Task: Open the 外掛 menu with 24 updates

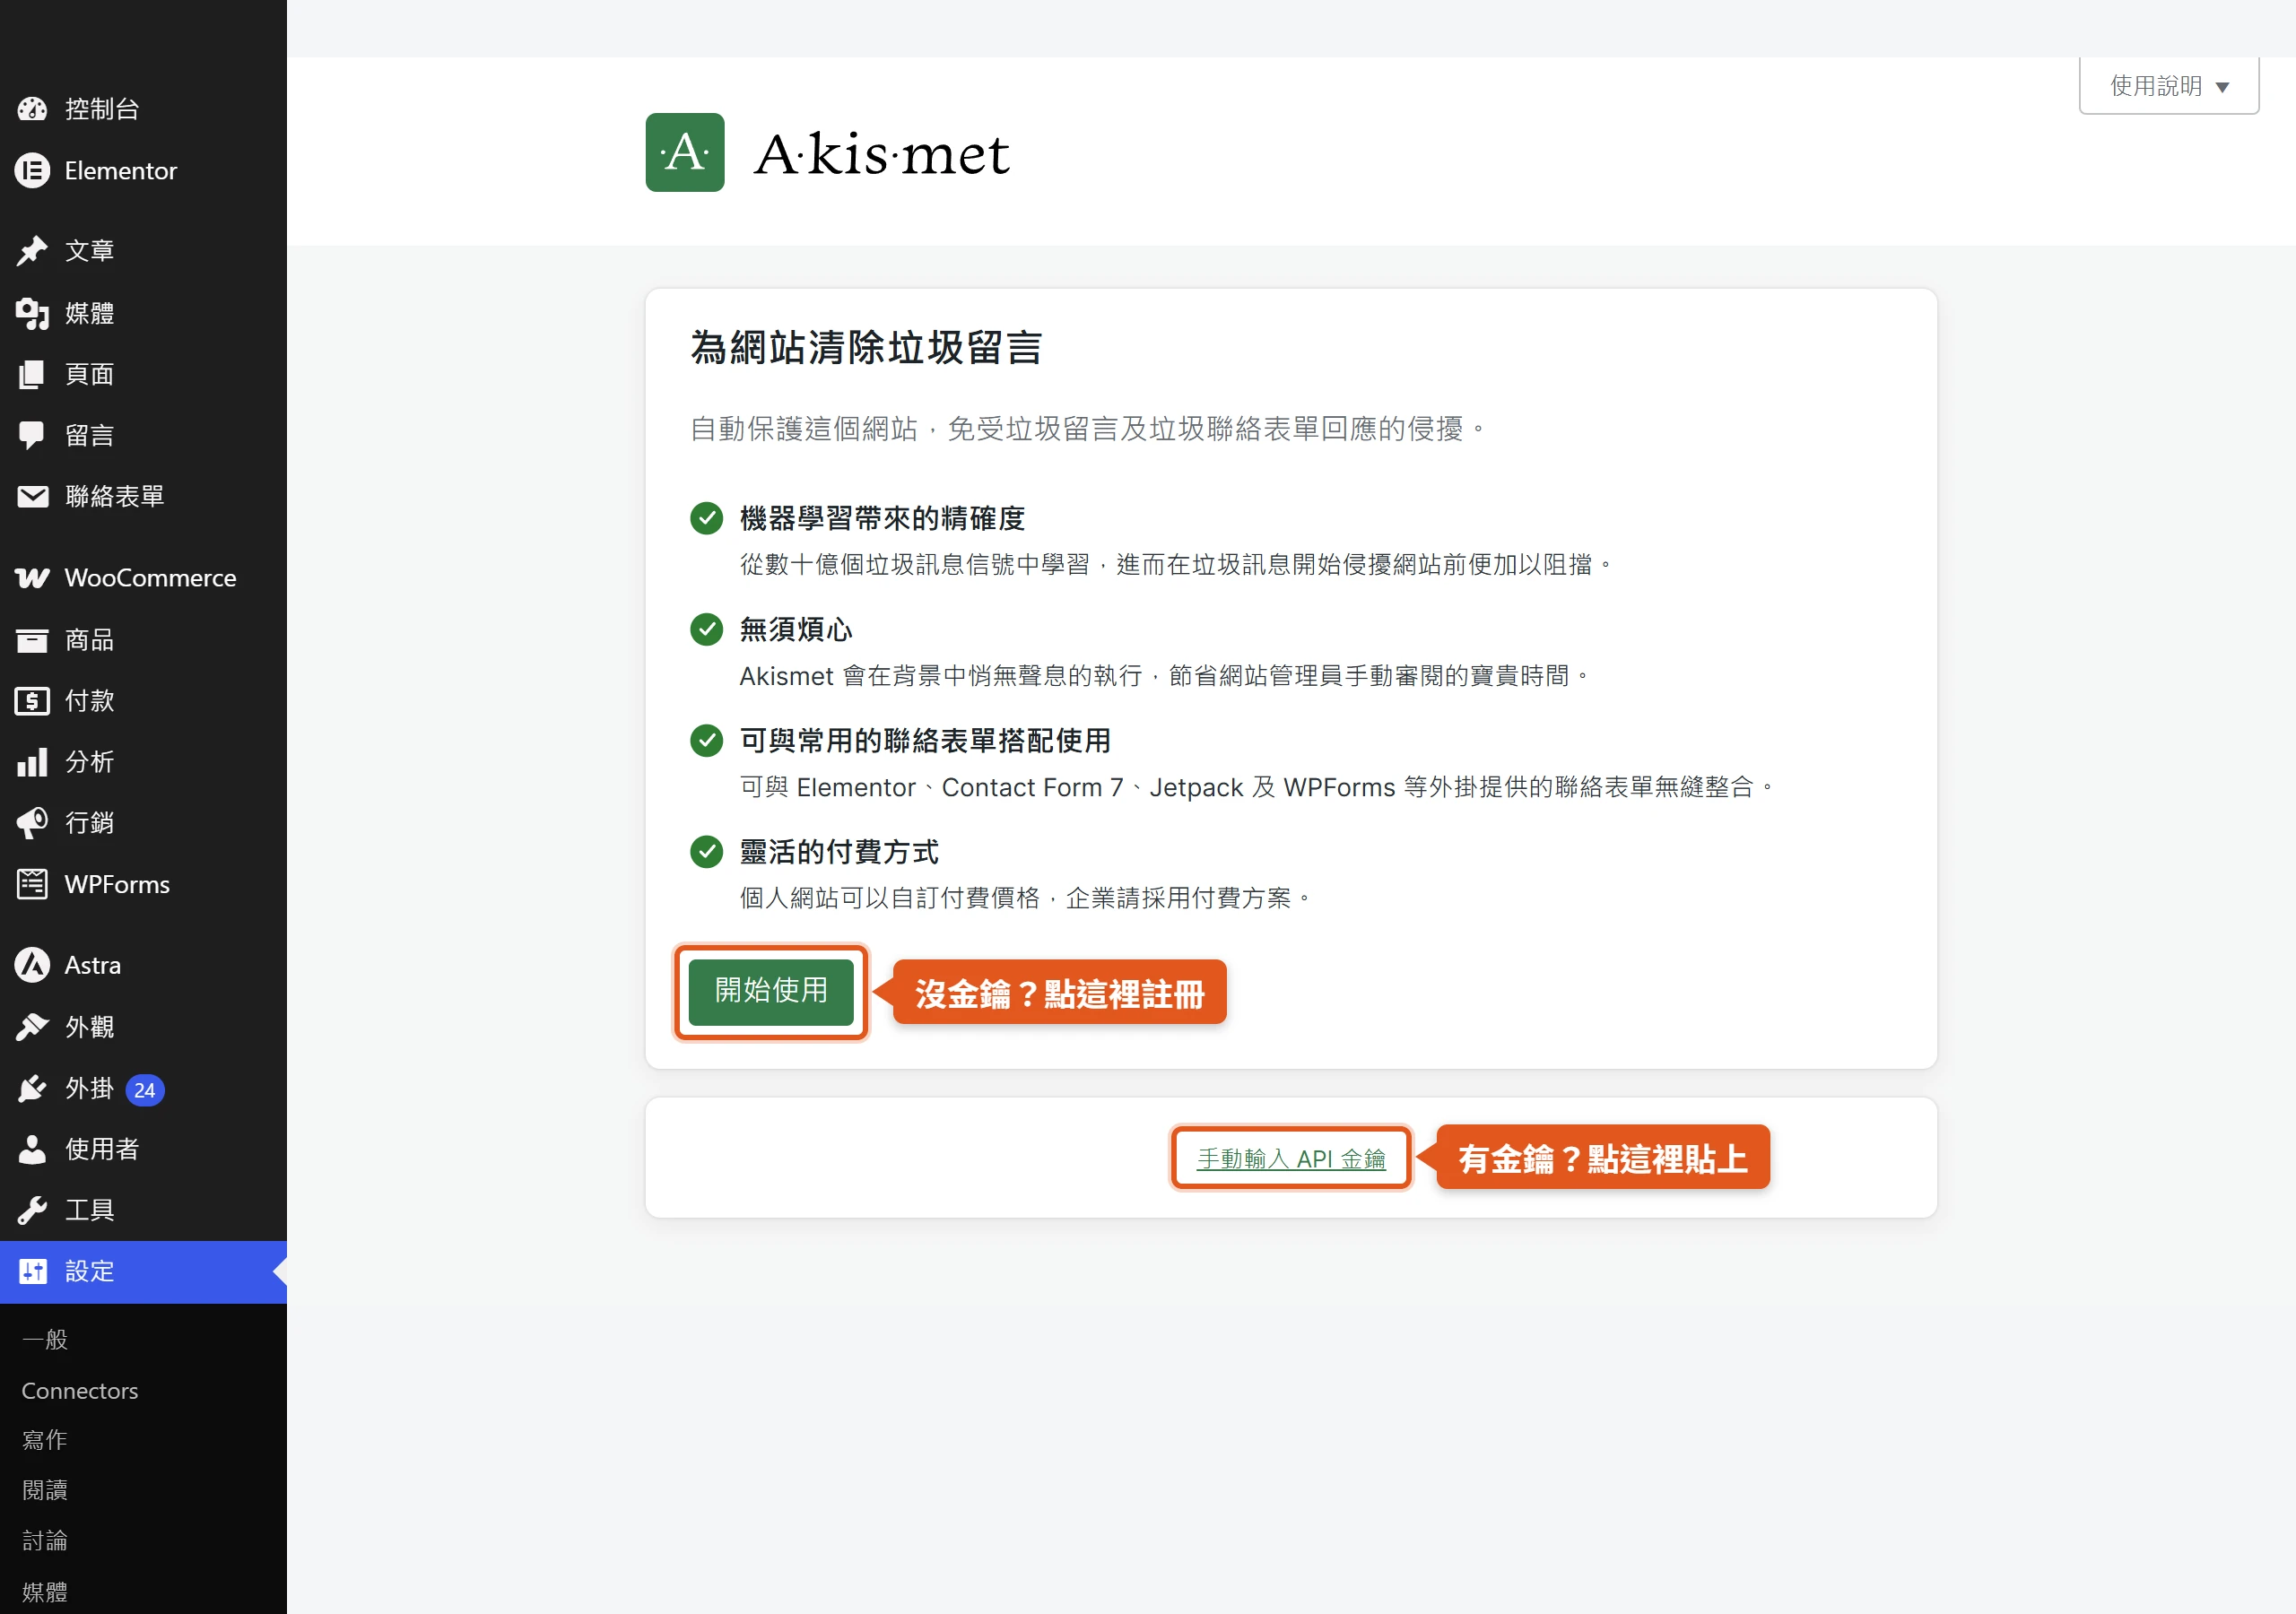Action: coord(143,1088)
